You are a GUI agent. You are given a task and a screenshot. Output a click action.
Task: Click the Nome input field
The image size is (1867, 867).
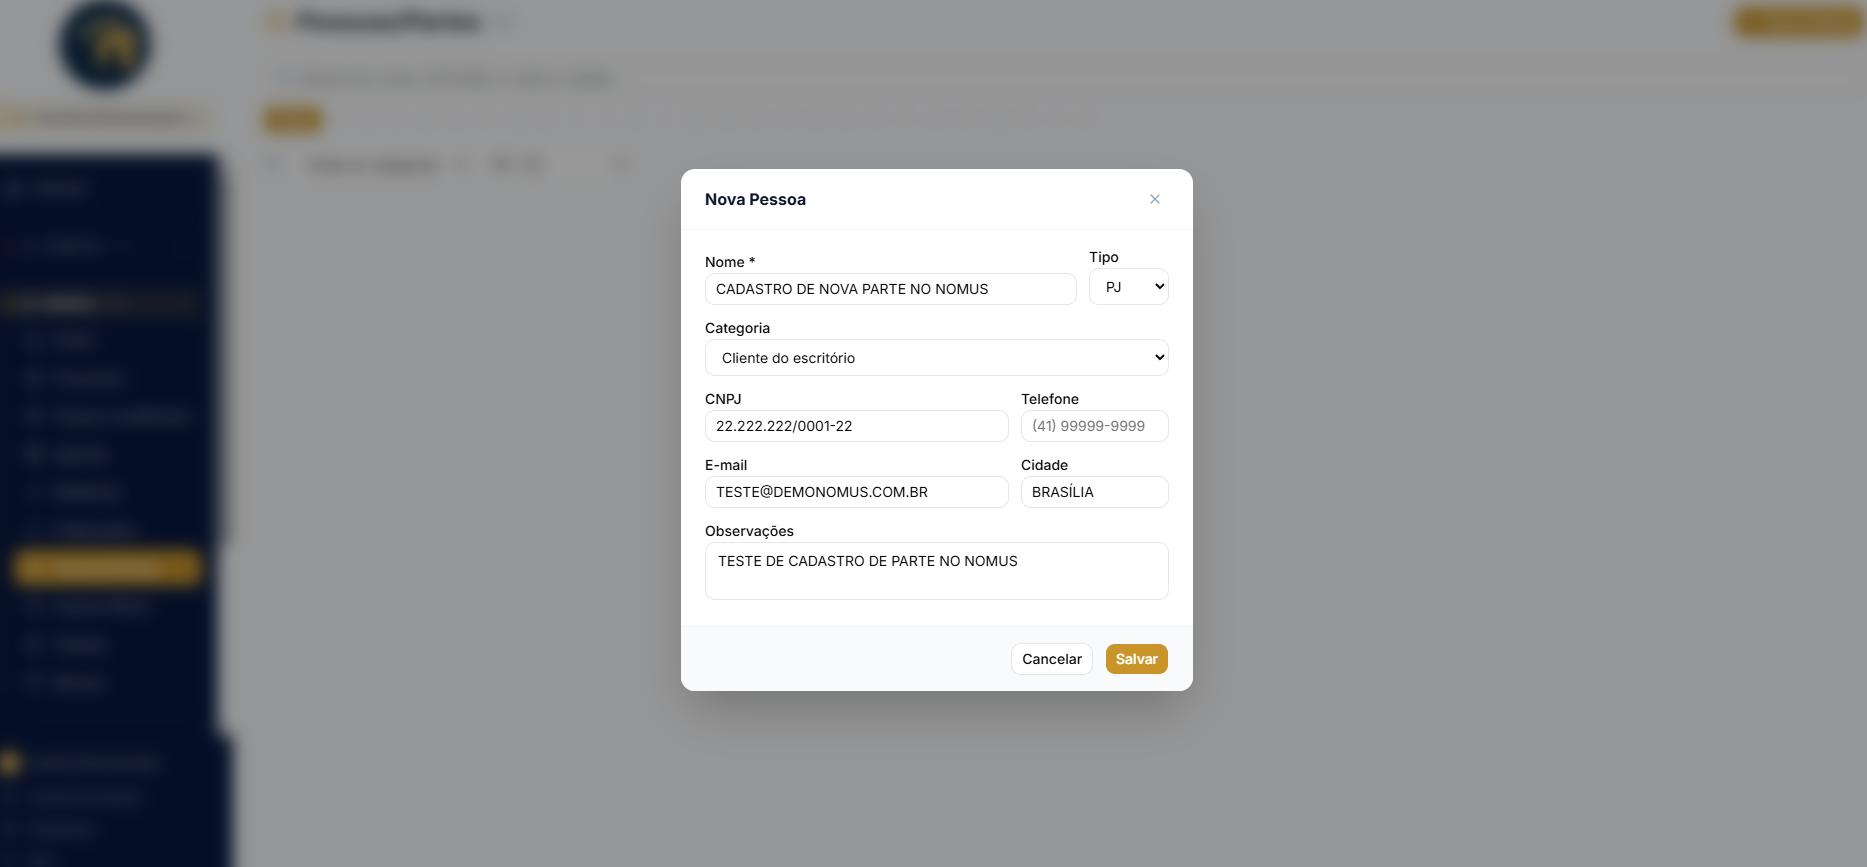[x=890, y=289]
